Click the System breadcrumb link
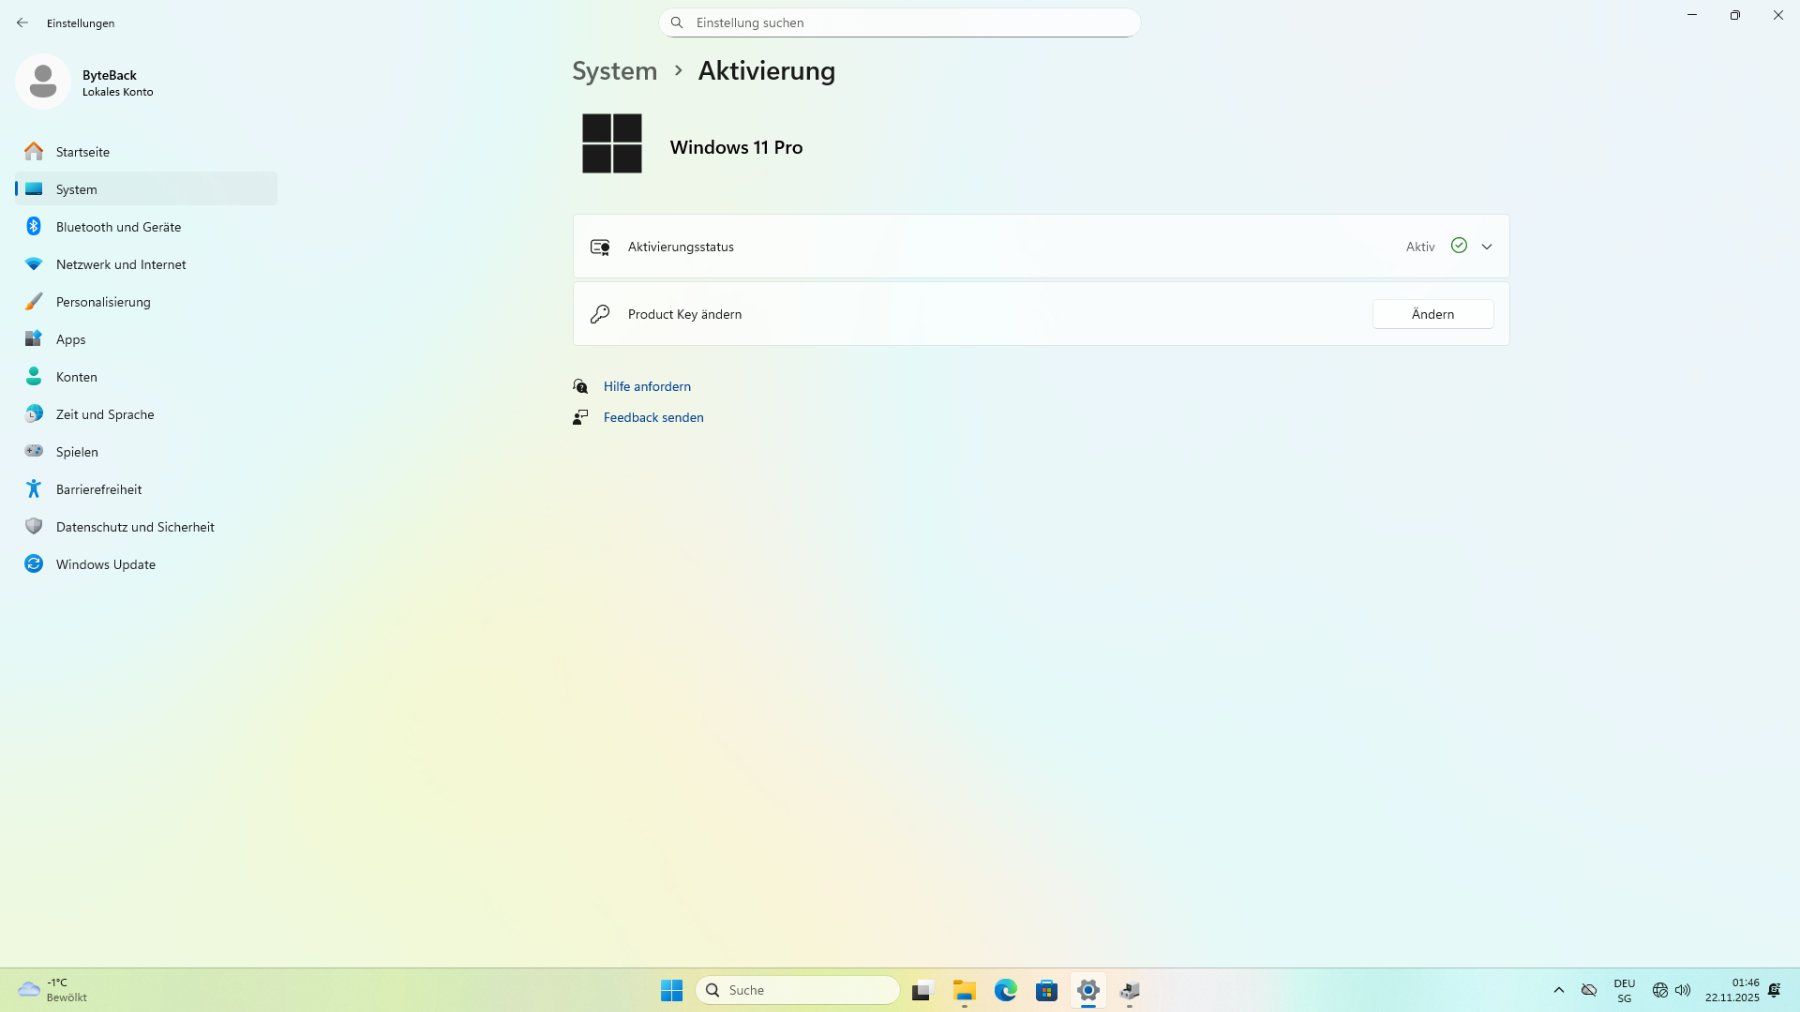 [614, 71]
